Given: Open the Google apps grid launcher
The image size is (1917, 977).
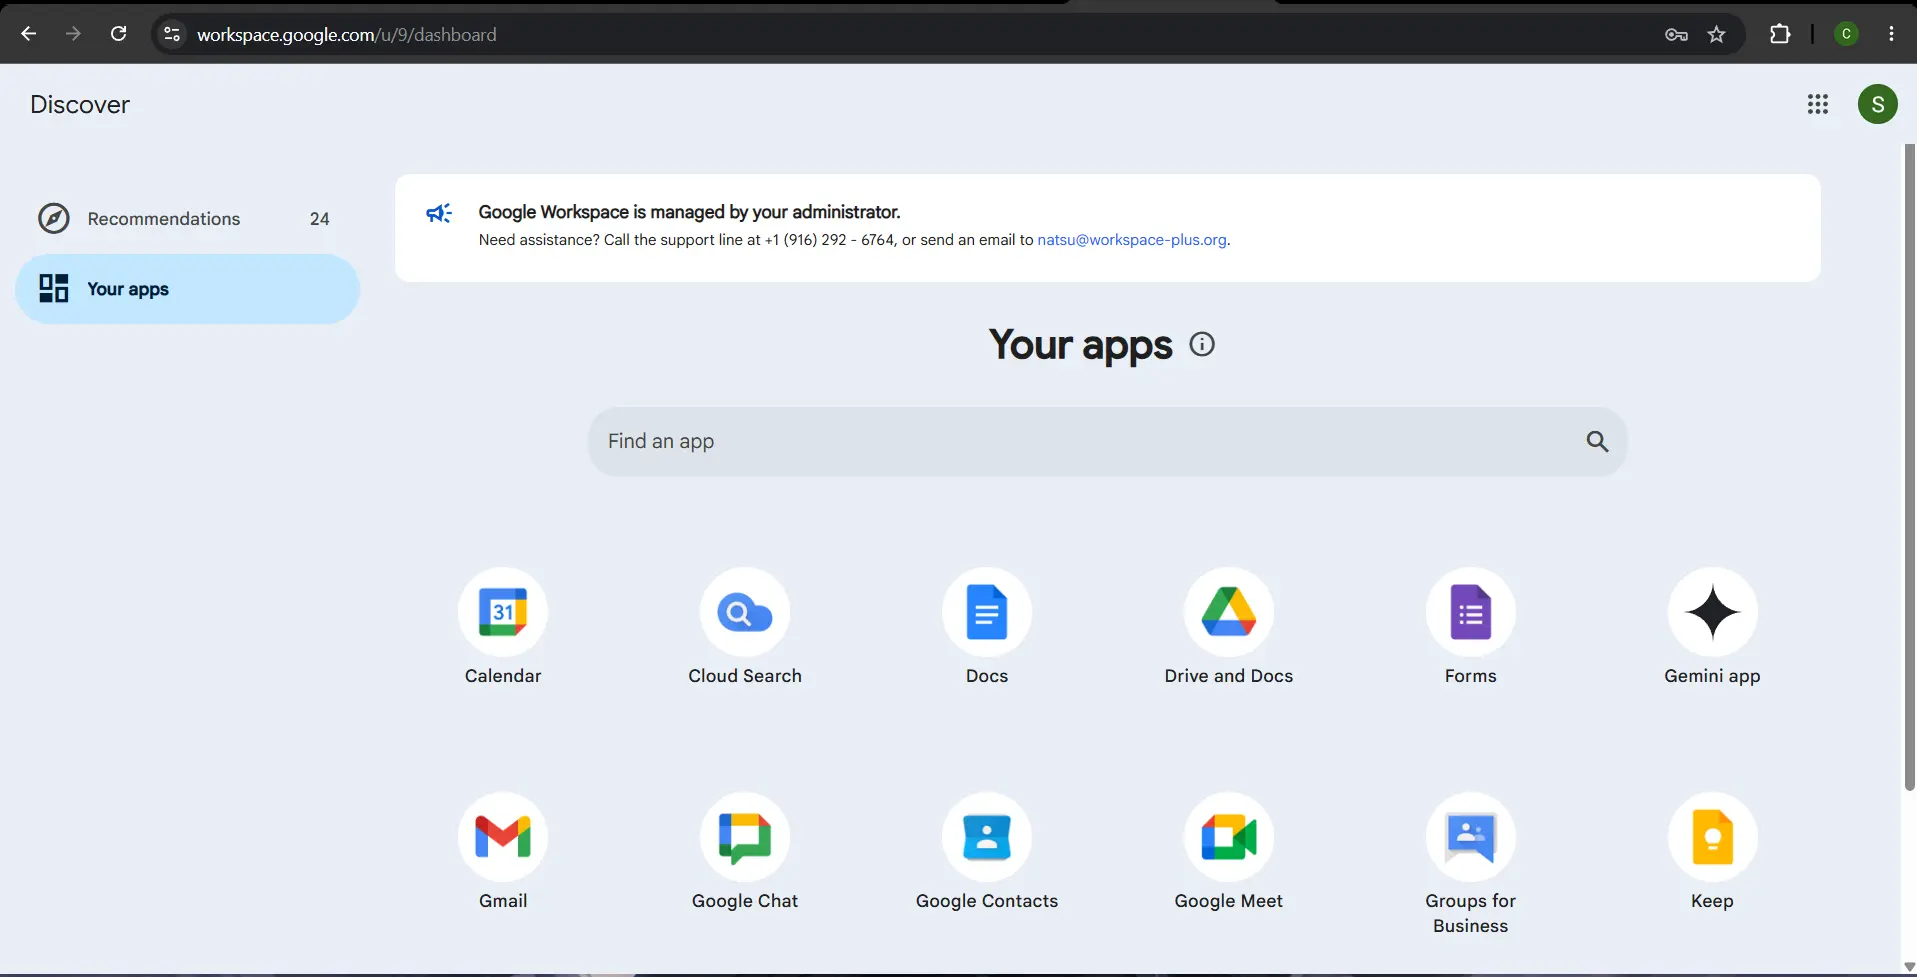Looking at the screenshot, I should pos(1818,104).
